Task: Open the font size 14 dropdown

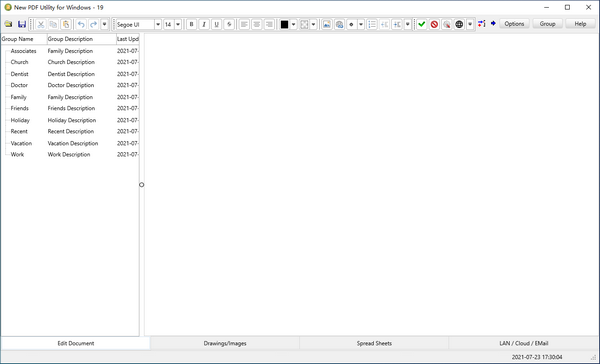Action: [178, 24]
